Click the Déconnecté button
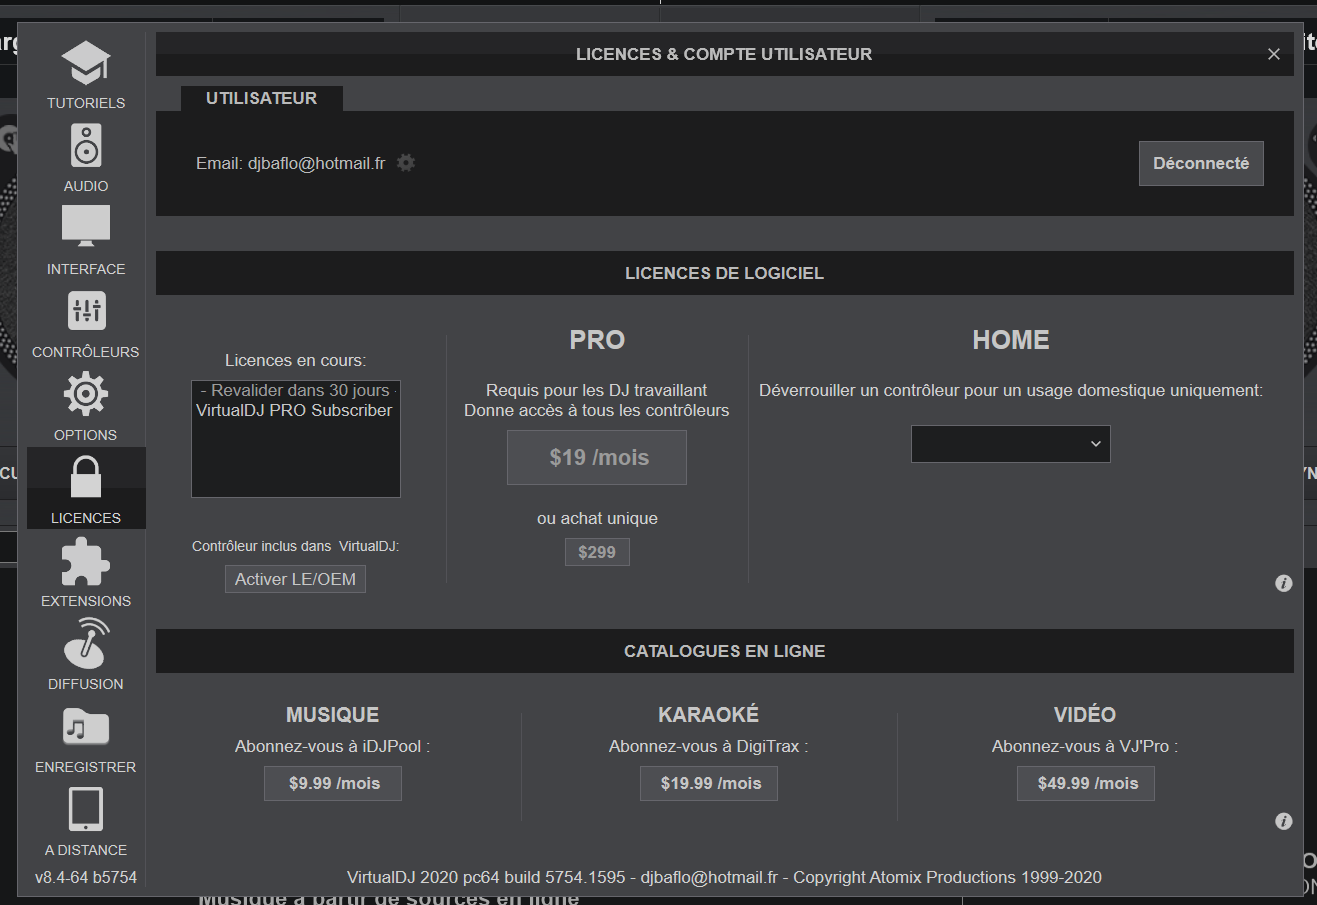 (x=1200, y=163)
